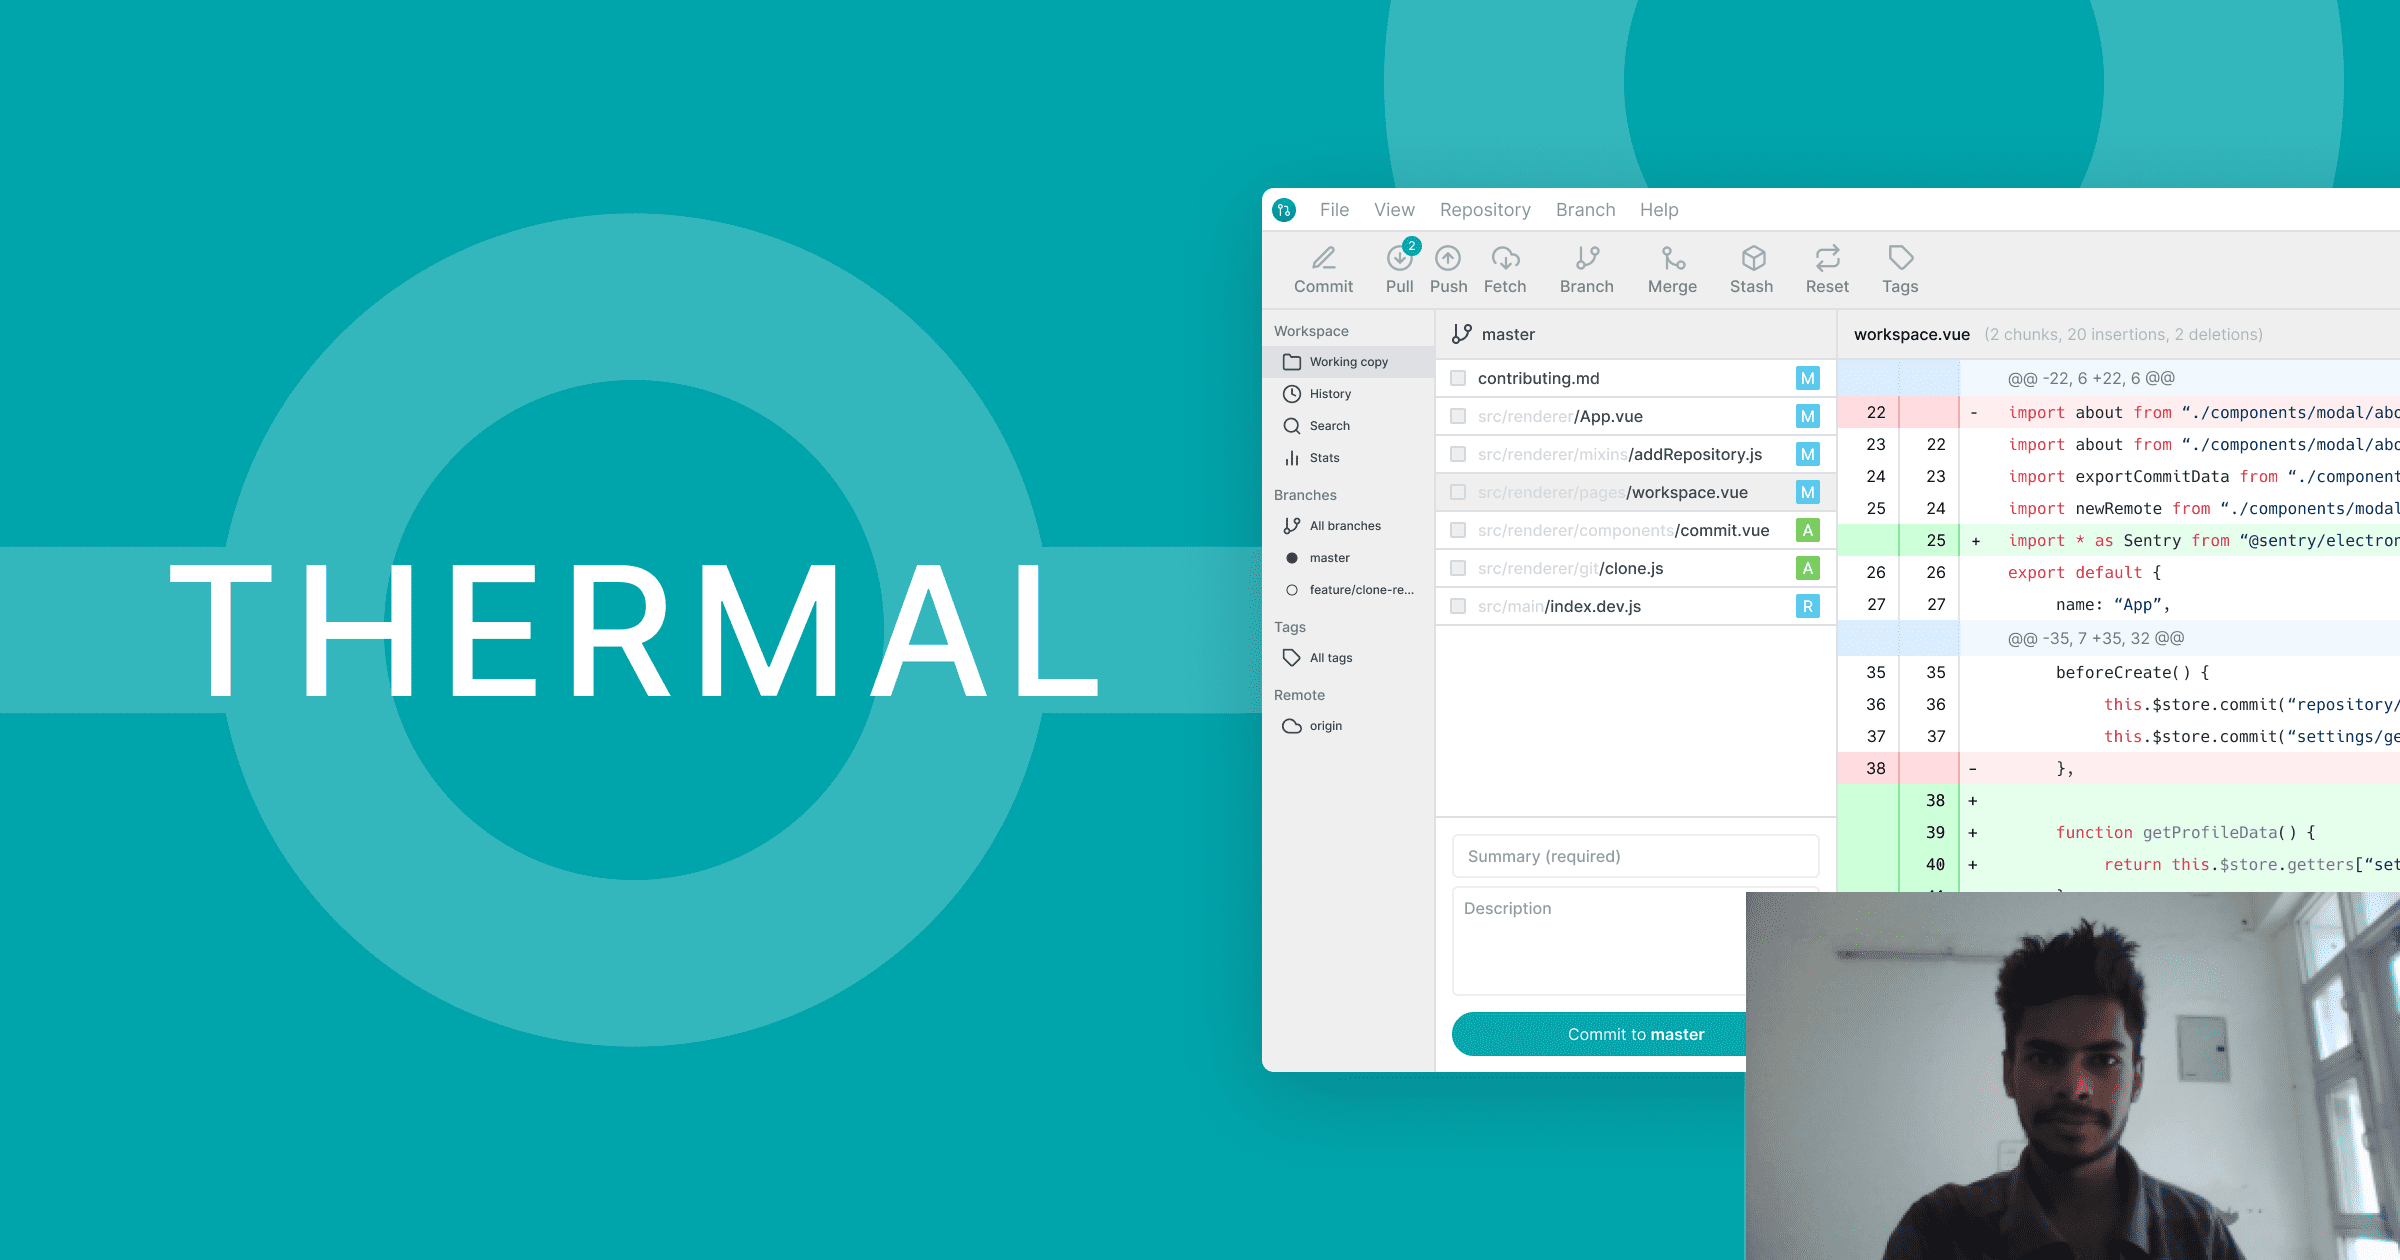Click the 'beforeCreate() {' diff line

2119,672
